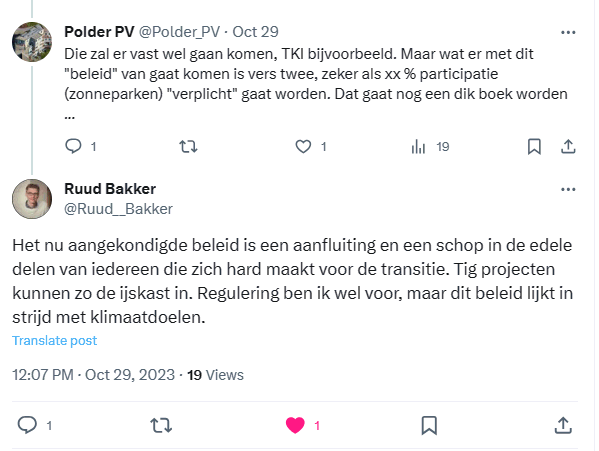
Task: Unlike Ruud Bakker's post via pink heart
Action: [295, 425]
